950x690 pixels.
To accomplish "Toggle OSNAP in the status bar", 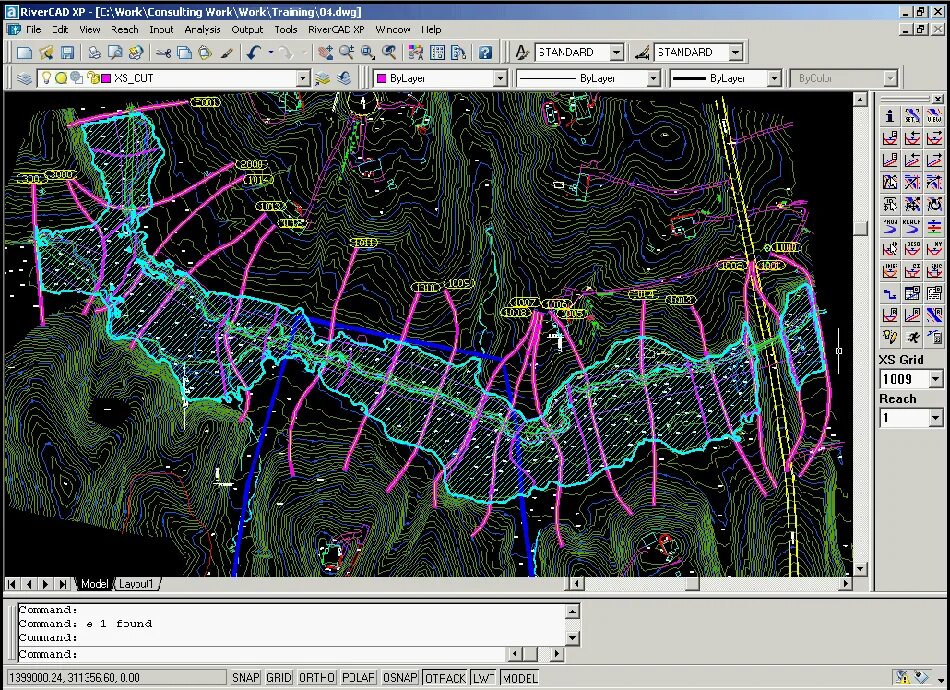I will (399, 677).
